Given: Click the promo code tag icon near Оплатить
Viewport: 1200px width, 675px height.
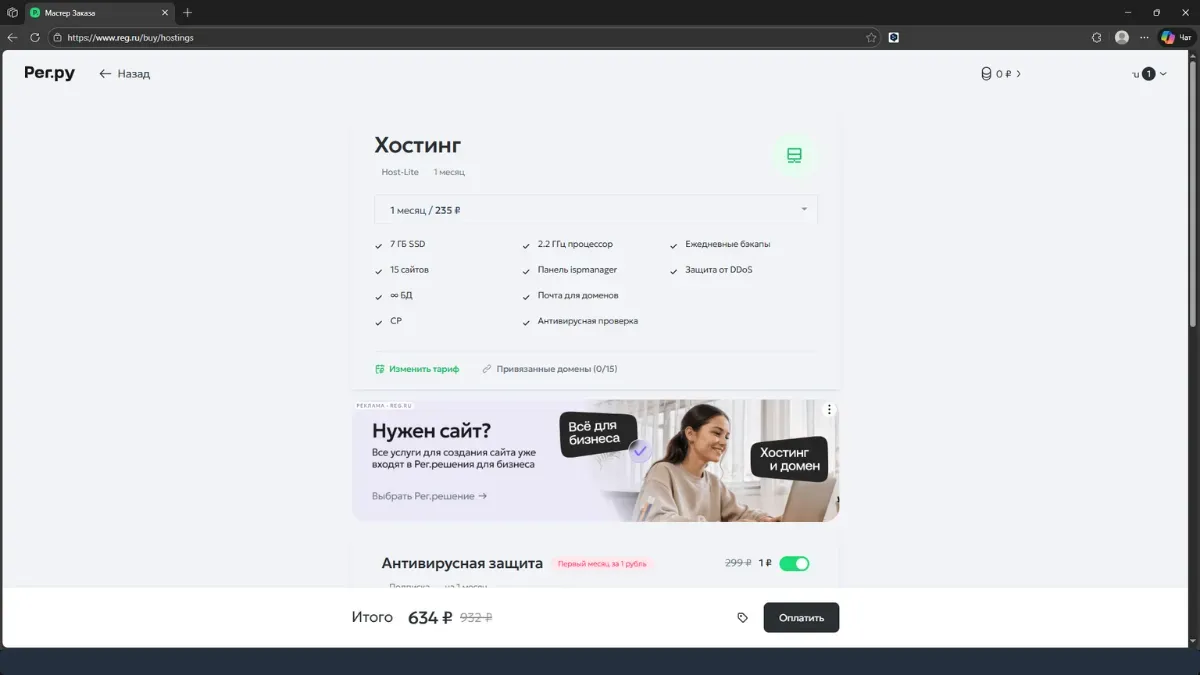Looking at the screenshot, I should point(742,617).
